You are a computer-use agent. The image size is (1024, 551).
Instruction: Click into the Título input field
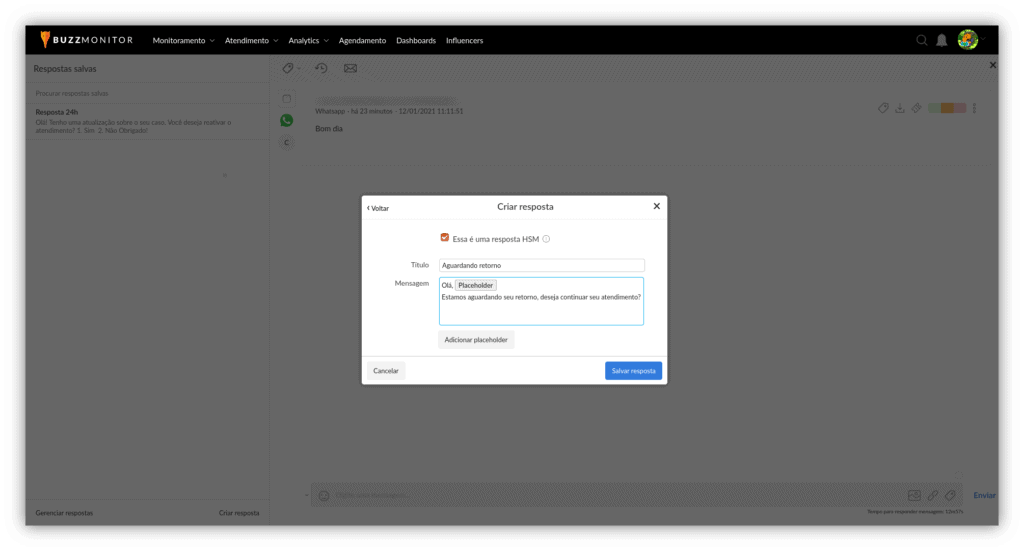pyautogui.click(x=541, y=266)
